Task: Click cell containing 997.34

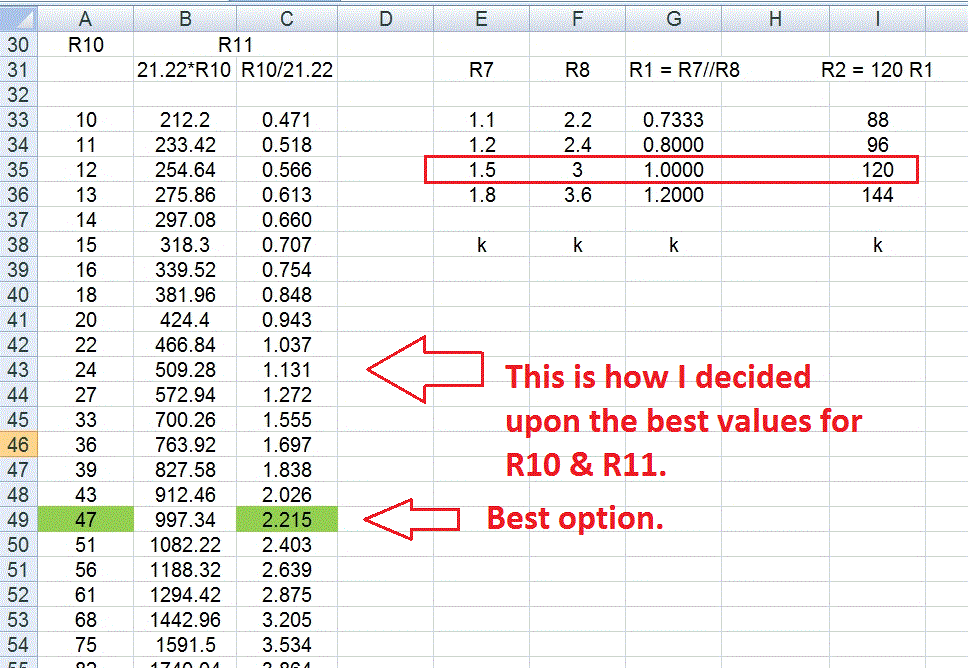Action: point(185,520)
